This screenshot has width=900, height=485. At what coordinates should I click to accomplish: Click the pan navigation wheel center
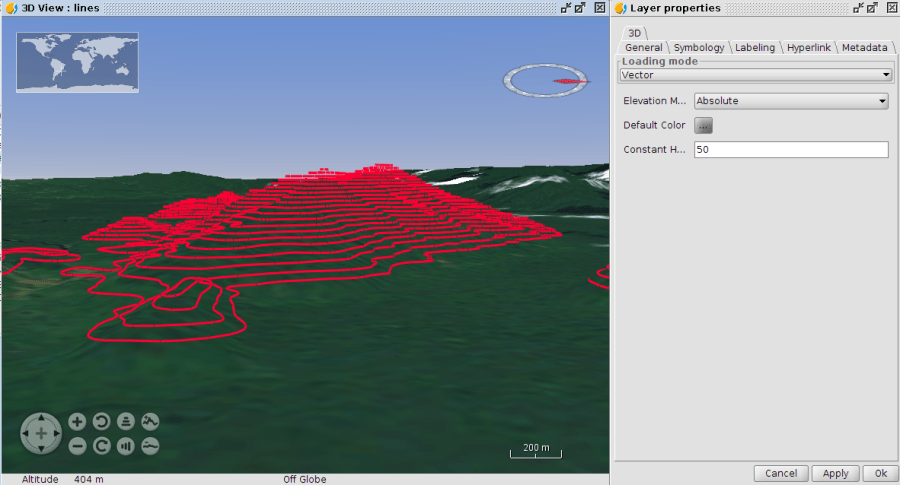pos(41,434)
